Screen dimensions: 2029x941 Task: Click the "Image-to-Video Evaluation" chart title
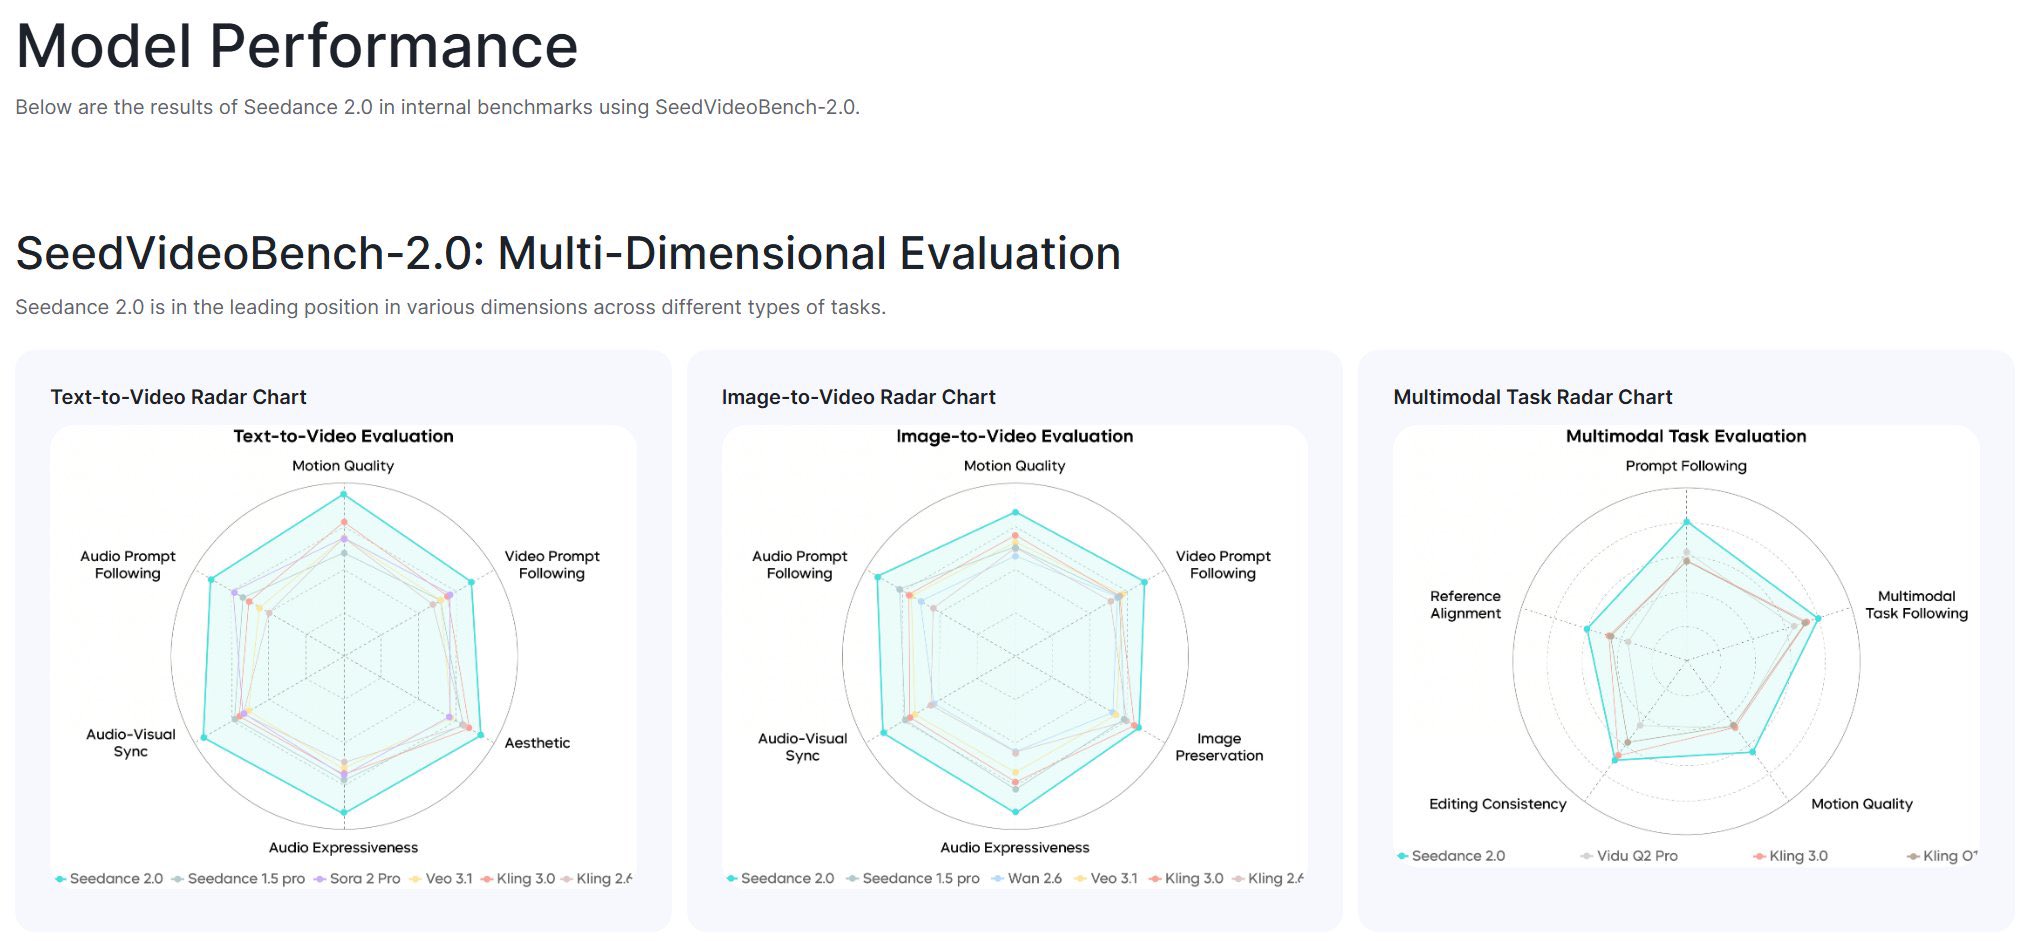tap(1014, 436)
